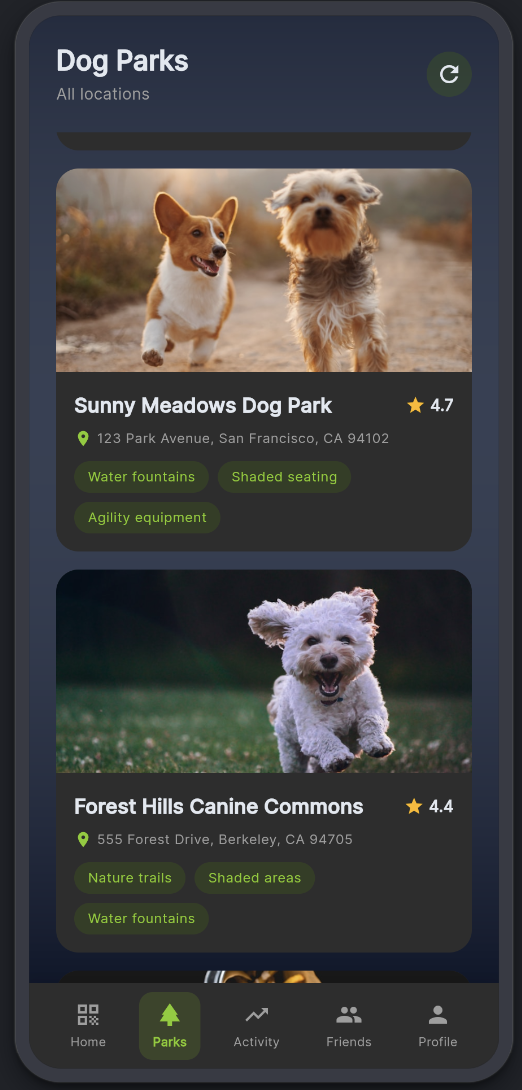
Task: Select the Shaded seating tag
Action: click(x=284, y=477)
